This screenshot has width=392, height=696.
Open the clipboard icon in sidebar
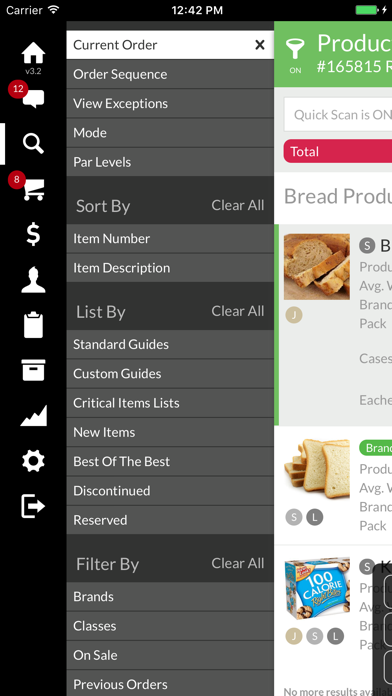(33, 325)
